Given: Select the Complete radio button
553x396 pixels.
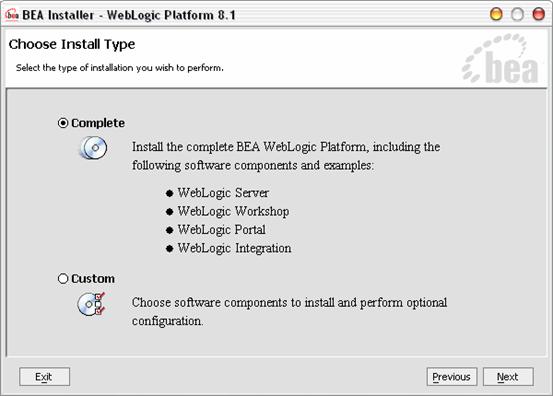Looking at the screenshot, I should (x=63, y=123).
